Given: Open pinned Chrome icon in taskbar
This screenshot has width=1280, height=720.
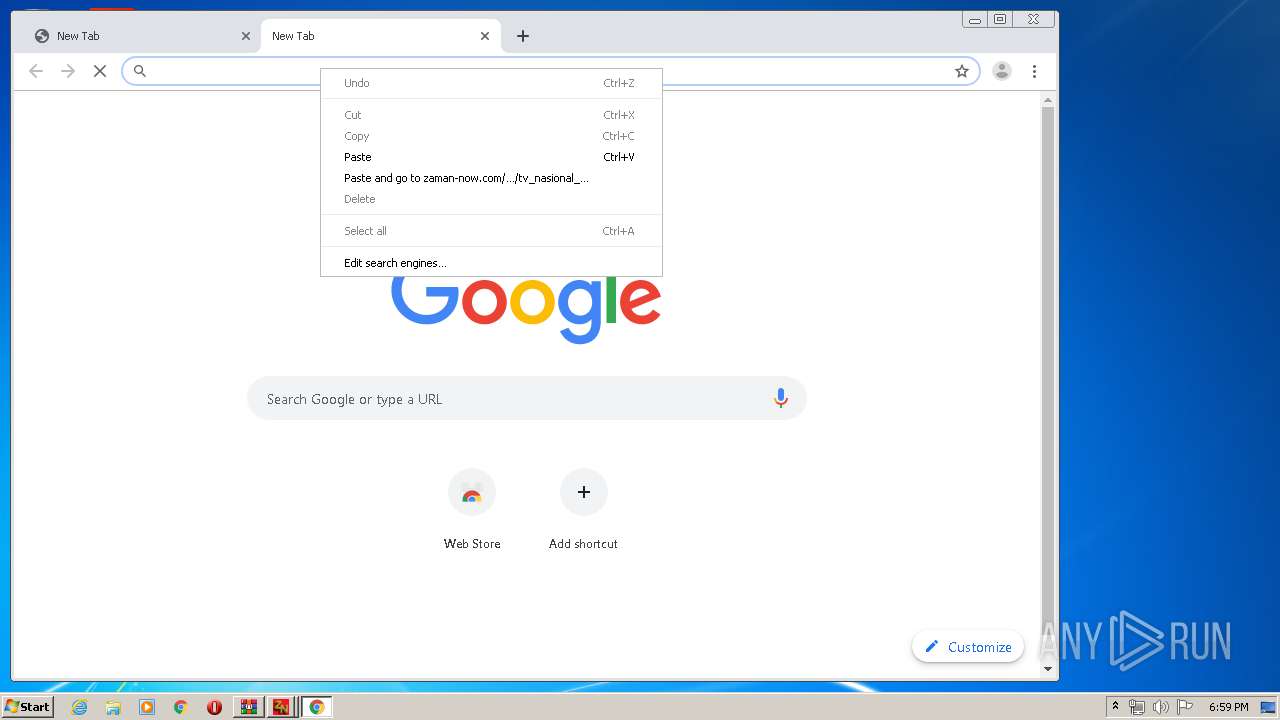Looking at the screenshot, I should 180,707.
